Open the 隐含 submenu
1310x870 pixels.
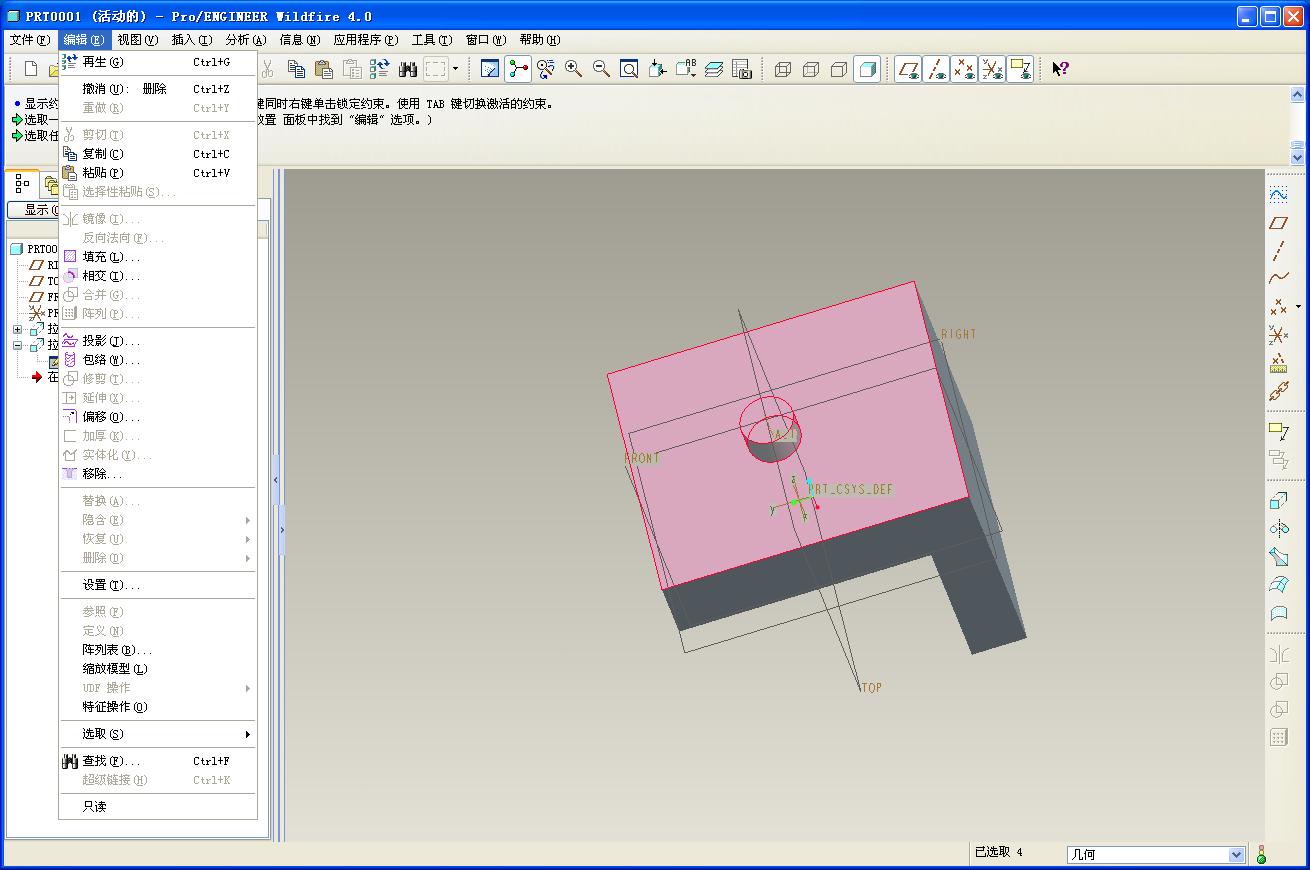pos(158,520)
